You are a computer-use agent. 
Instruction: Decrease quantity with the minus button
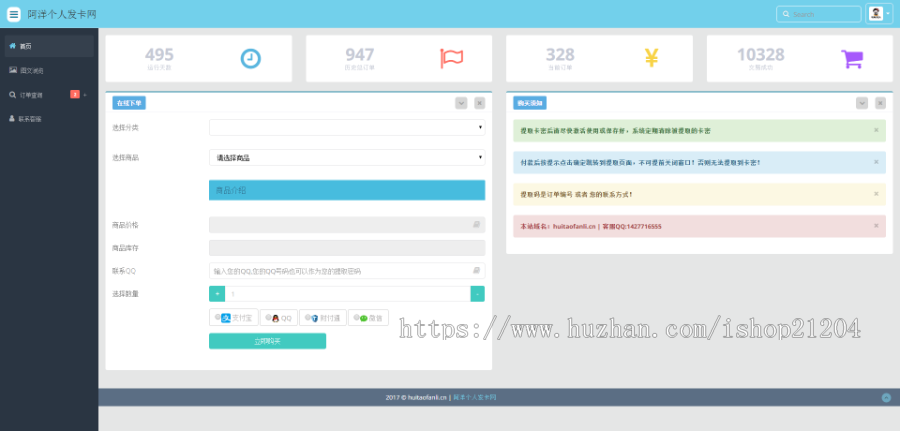point(478,294)
